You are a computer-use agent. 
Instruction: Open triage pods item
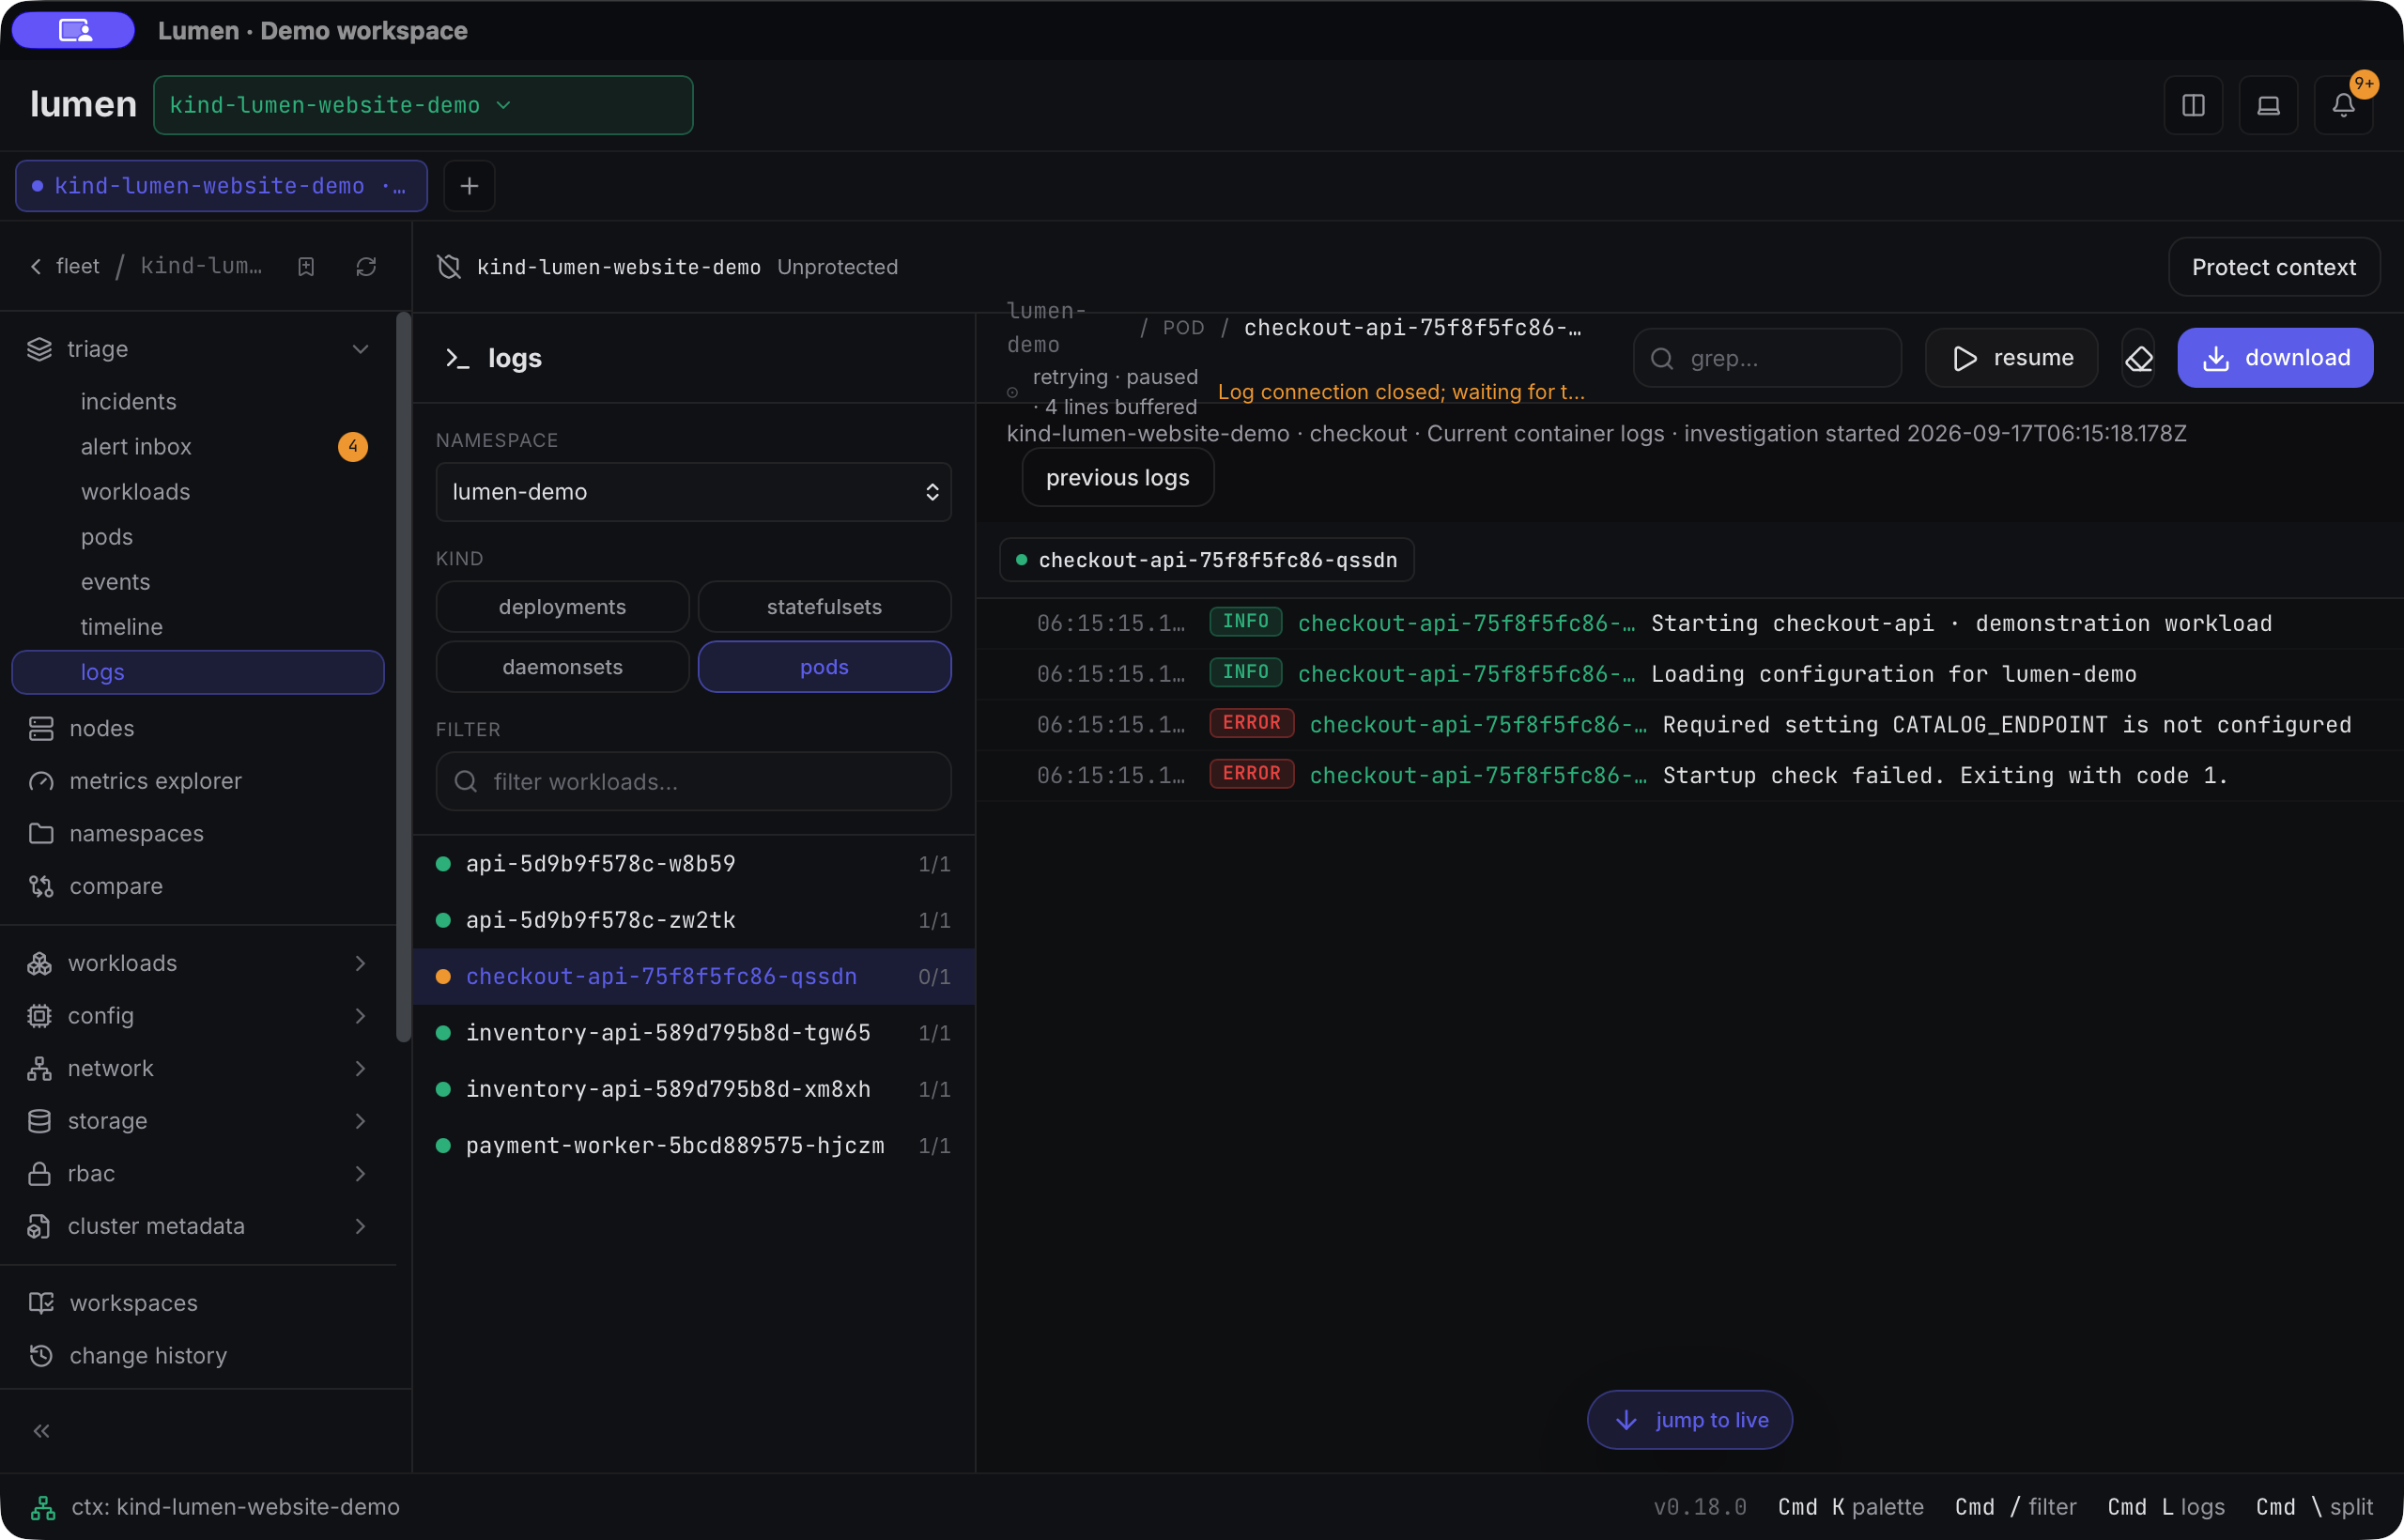[198, 537]
